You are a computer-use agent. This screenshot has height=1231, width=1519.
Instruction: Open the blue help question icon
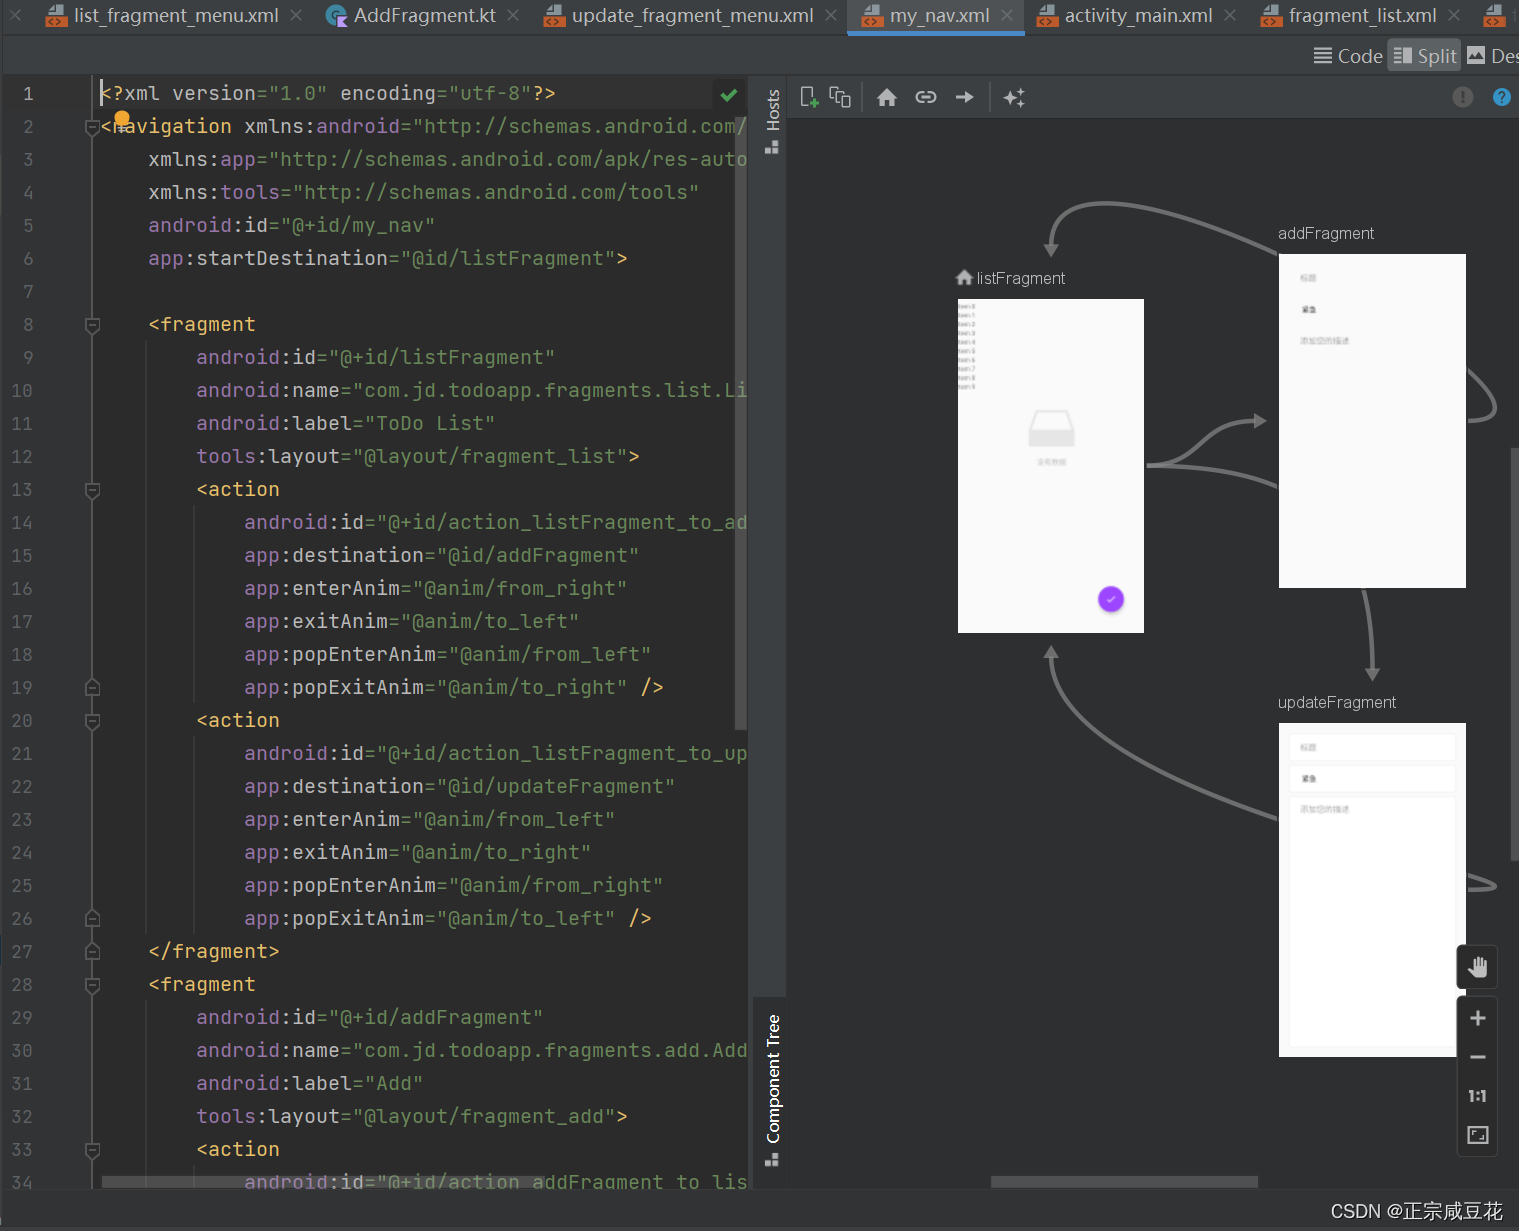[1502, 97]
